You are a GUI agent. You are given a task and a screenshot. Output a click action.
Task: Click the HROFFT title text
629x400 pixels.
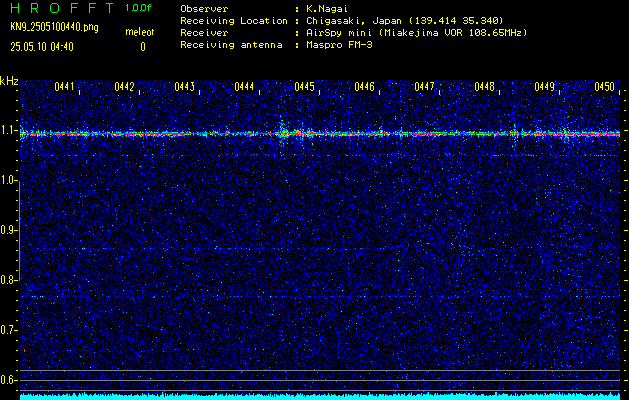tap(62, 8)
